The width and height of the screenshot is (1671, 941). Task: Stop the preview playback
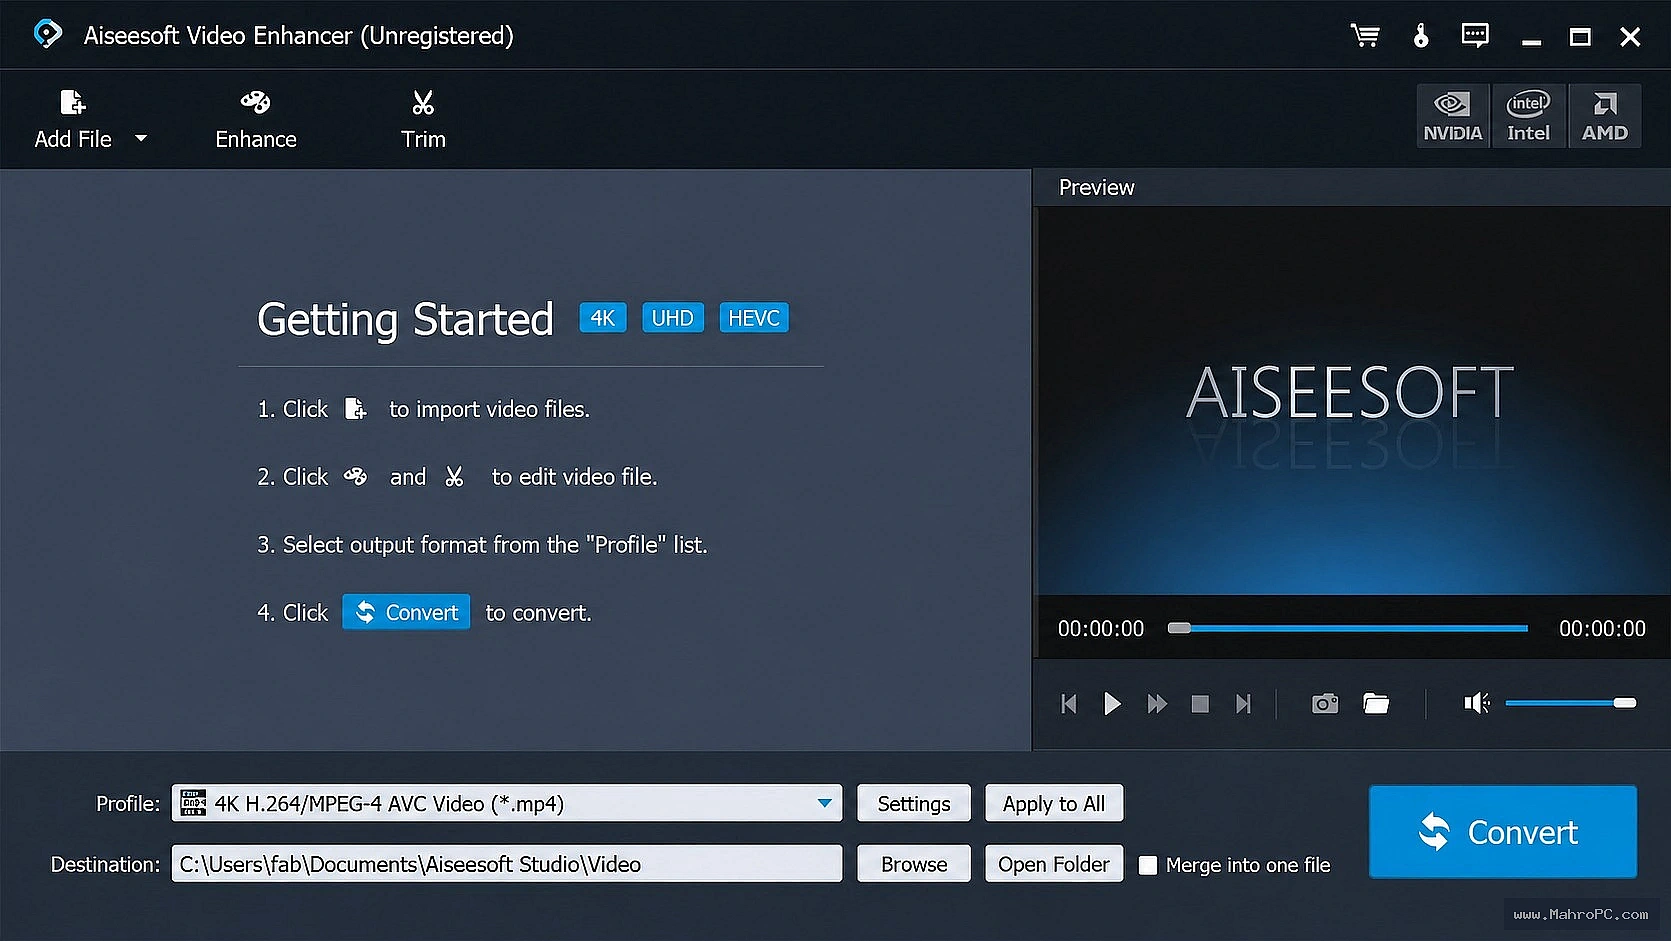coord(1200,704)
